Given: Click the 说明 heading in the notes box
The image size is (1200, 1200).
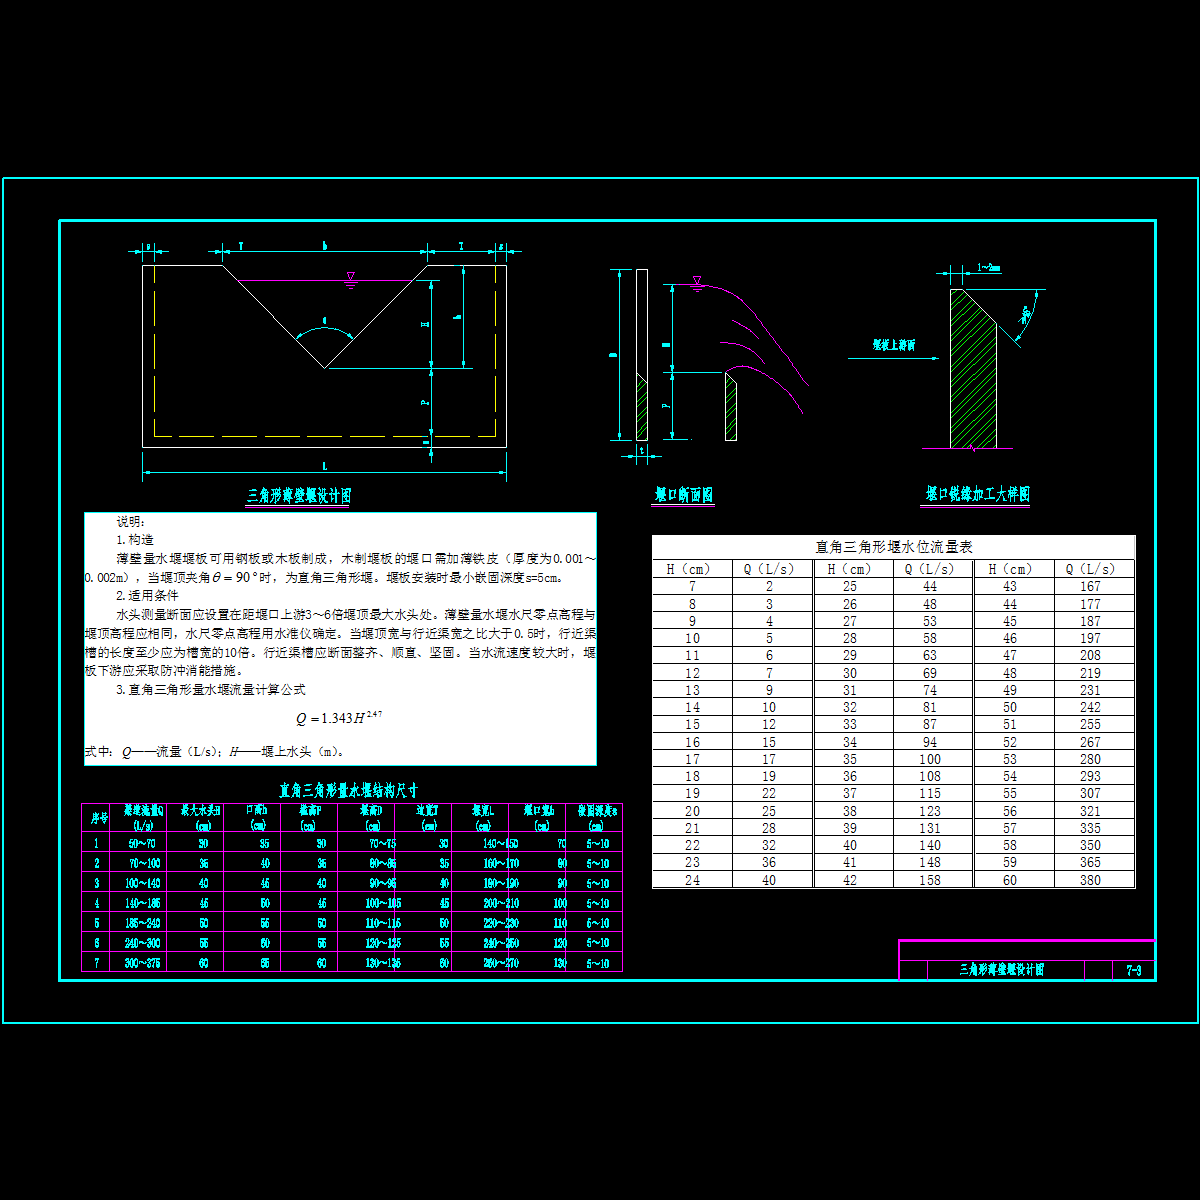Looking at the screenshot, I should point(131,521).
